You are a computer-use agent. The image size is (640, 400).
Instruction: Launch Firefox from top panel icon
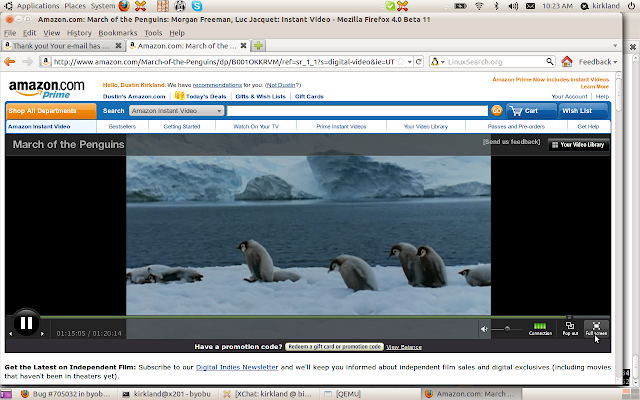pos(124,6)
